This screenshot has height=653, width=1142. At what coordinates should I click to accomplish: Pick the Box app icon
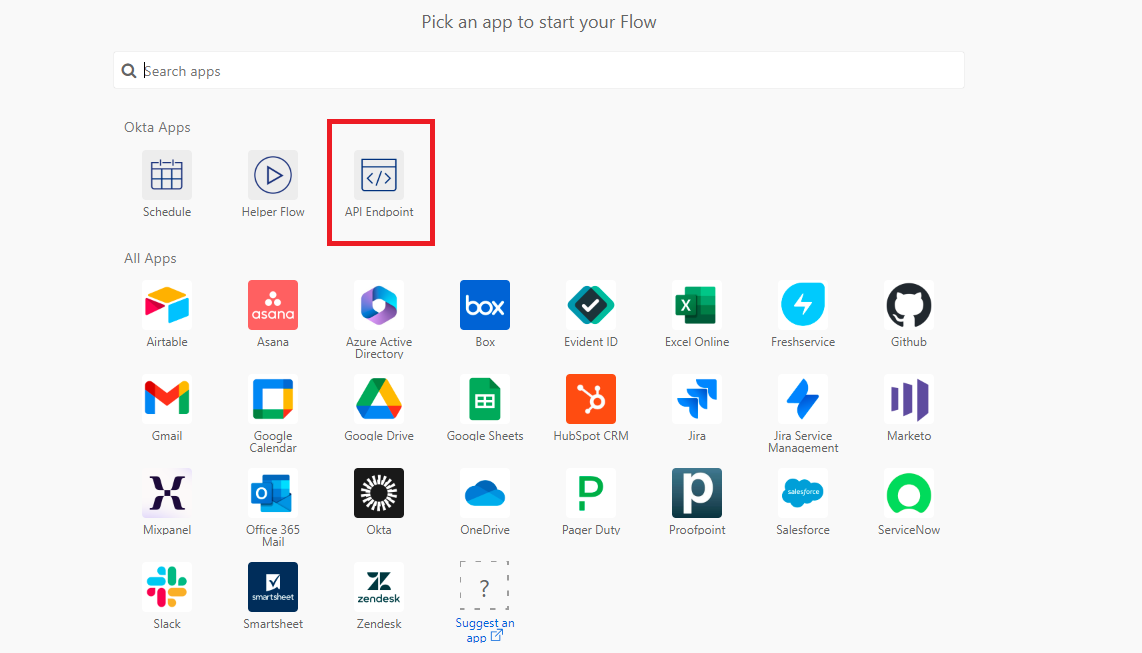(x=485, y=305)
